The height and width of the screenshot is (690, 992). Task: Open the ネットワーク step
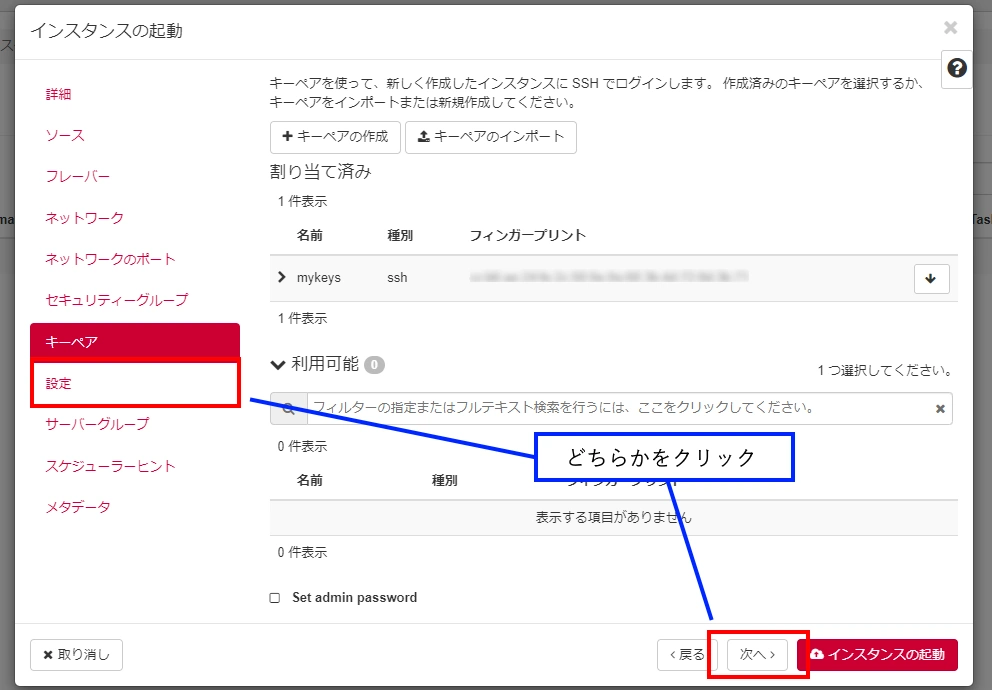pos(84,217)
